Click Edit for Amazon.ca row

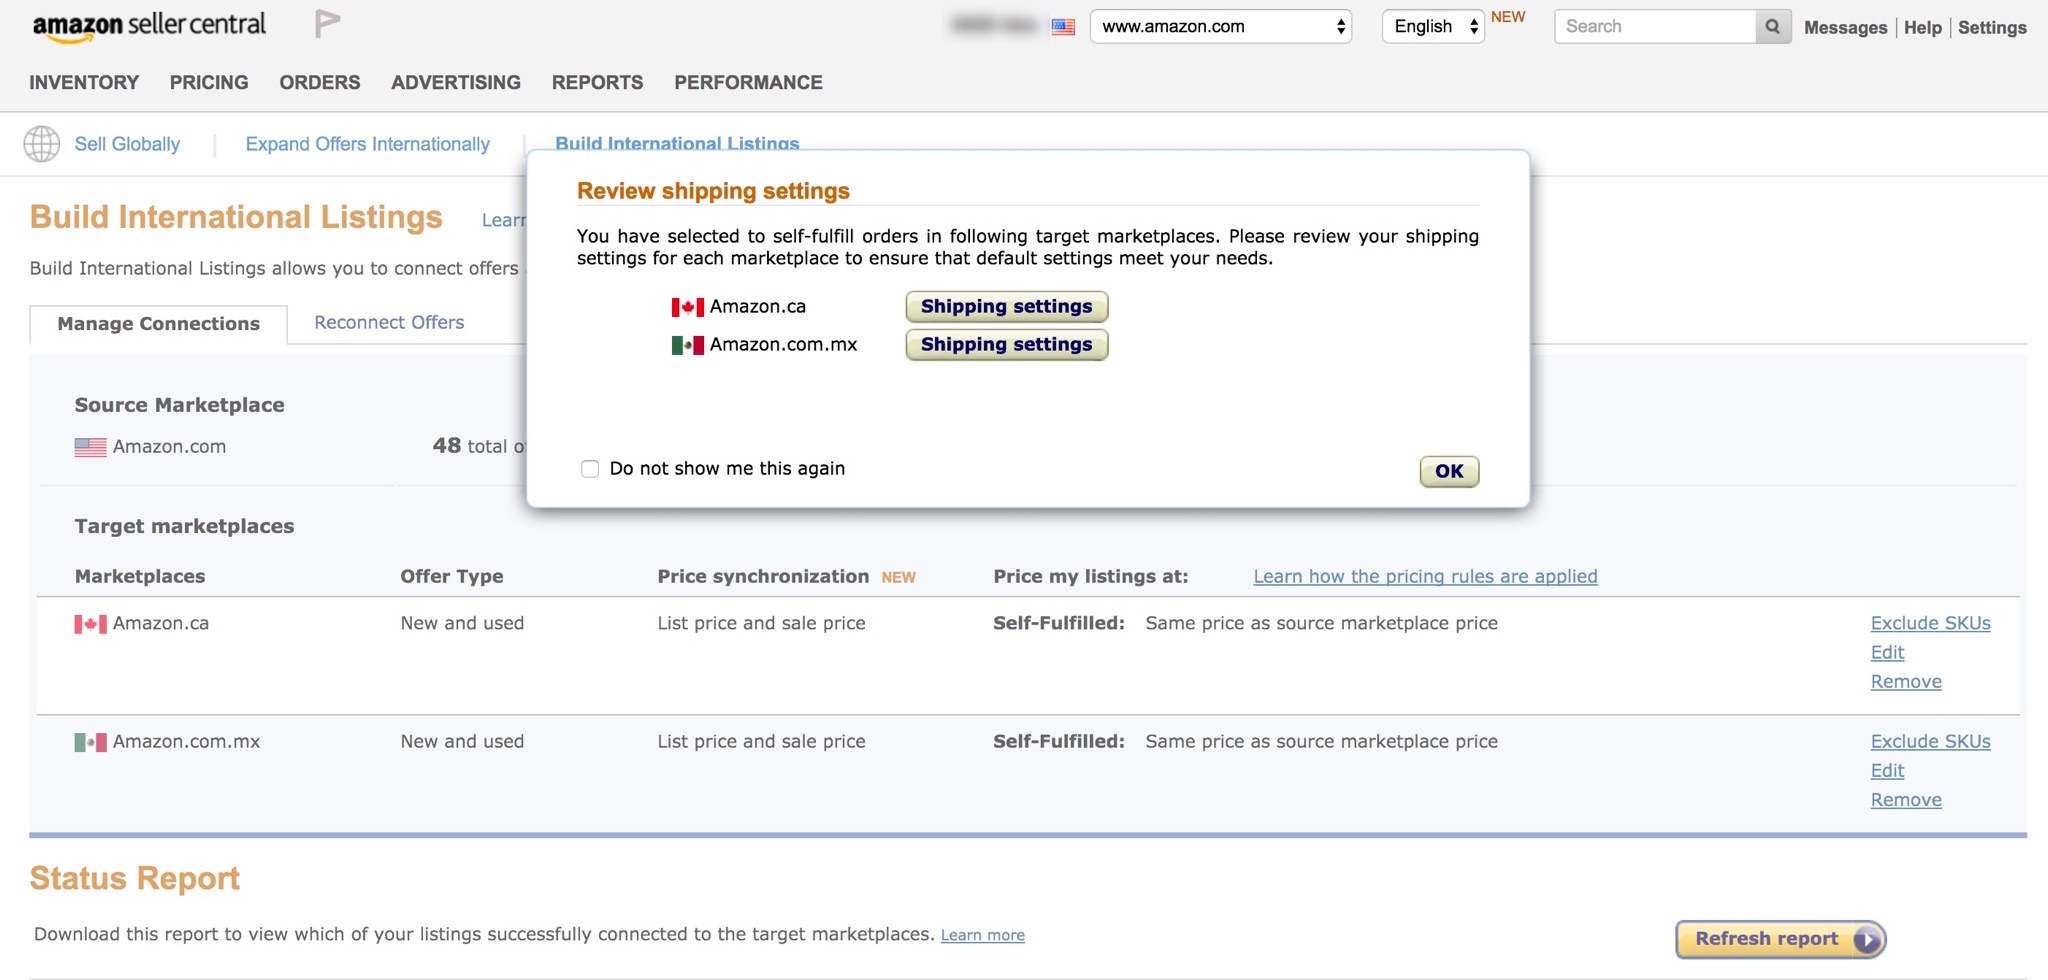[1887, 653]
